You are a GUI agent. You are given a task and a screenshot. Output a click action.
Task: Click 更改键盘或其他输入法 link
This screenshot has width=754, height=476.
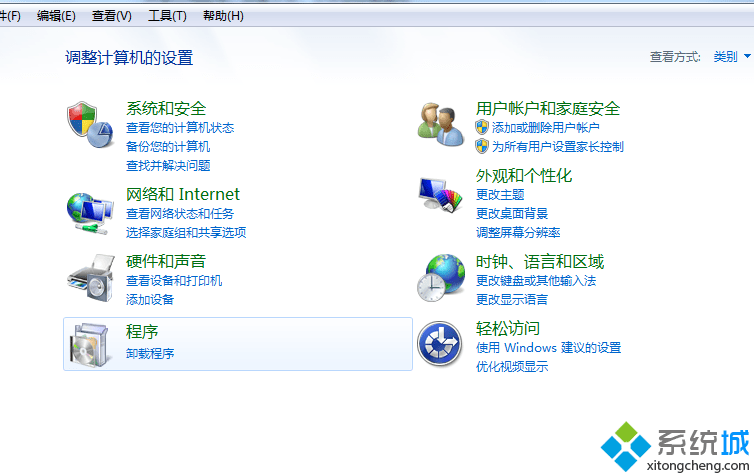tap(536, 281)
